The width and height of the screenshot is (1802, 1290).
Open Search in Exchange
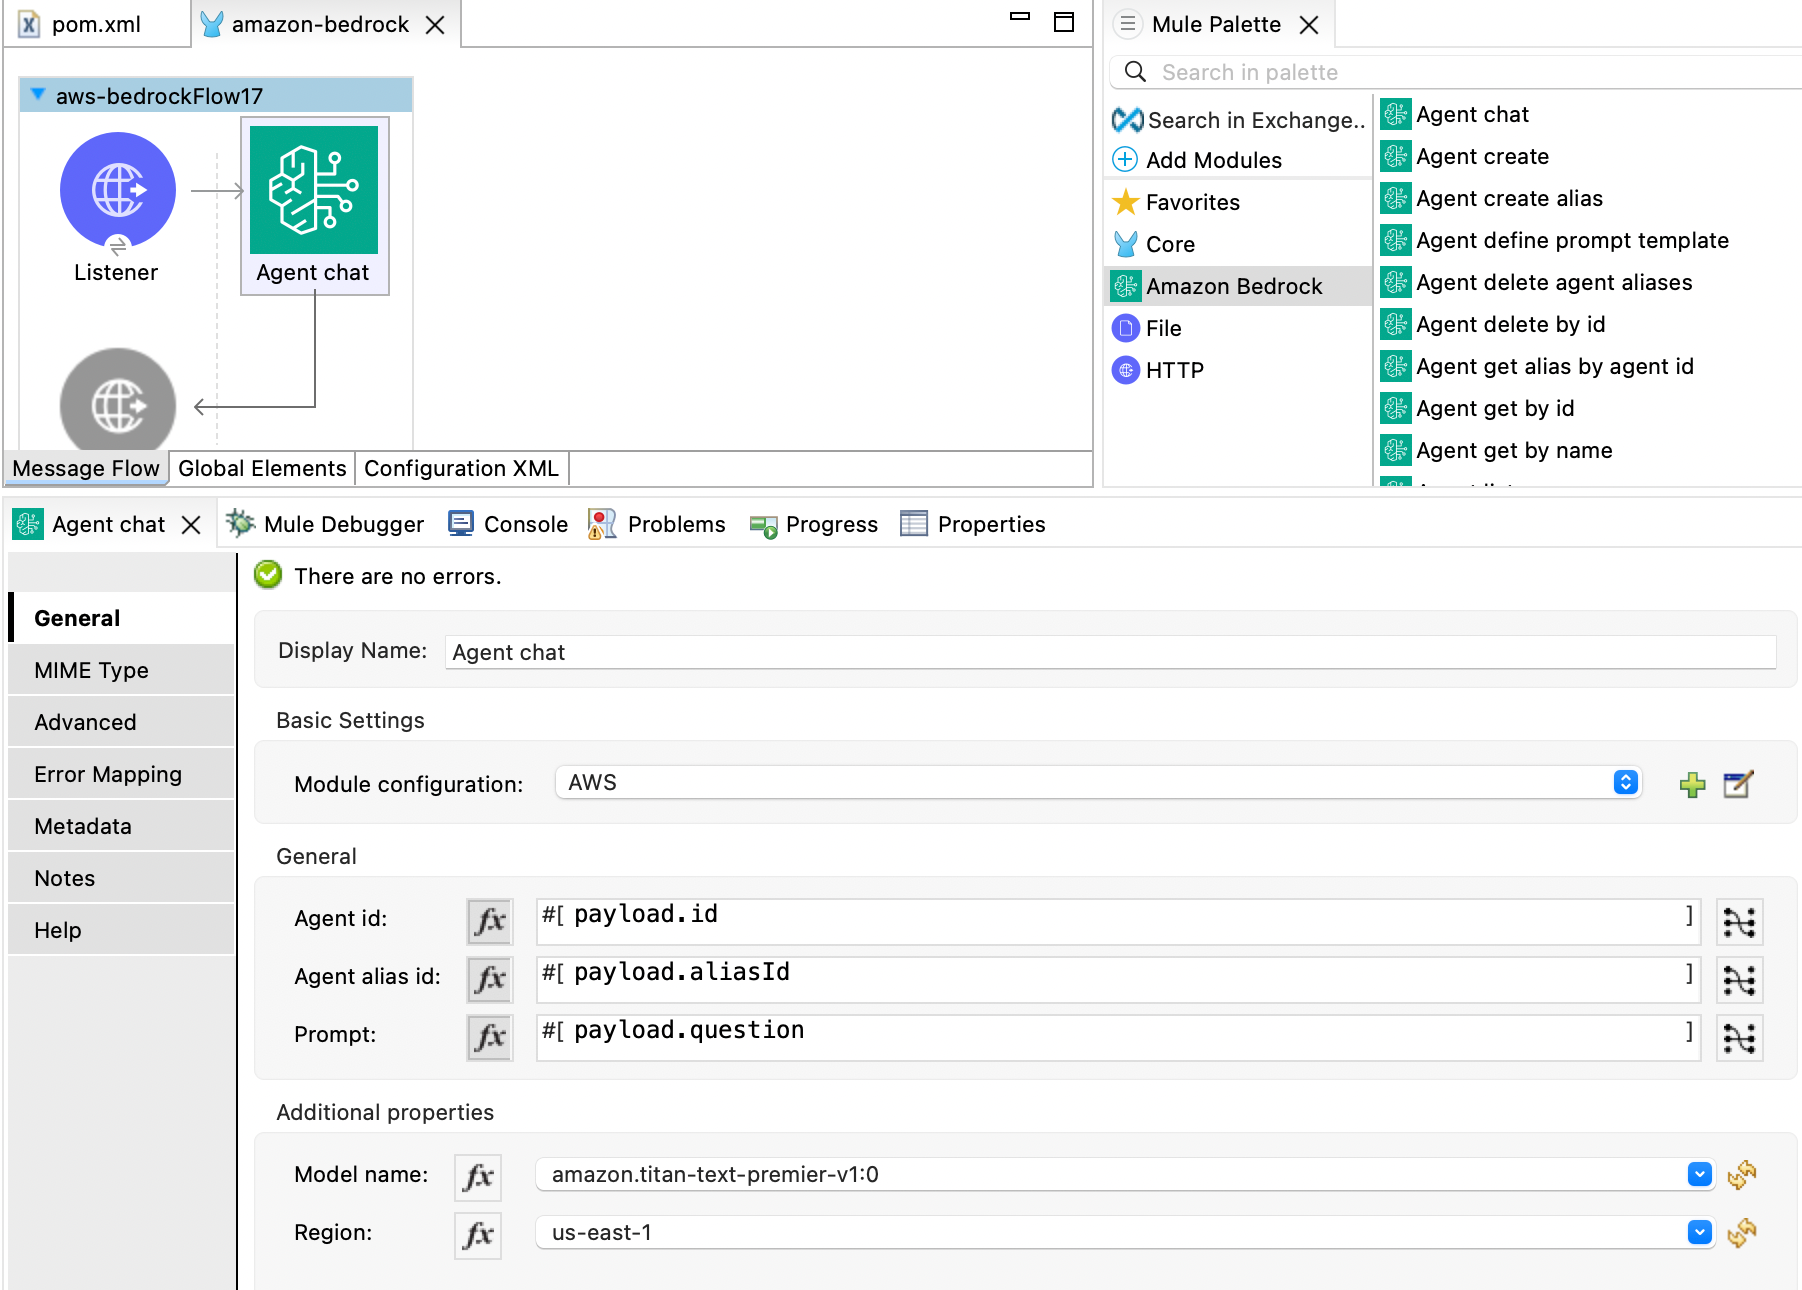pyautogui.click(x=1239, y=120)
